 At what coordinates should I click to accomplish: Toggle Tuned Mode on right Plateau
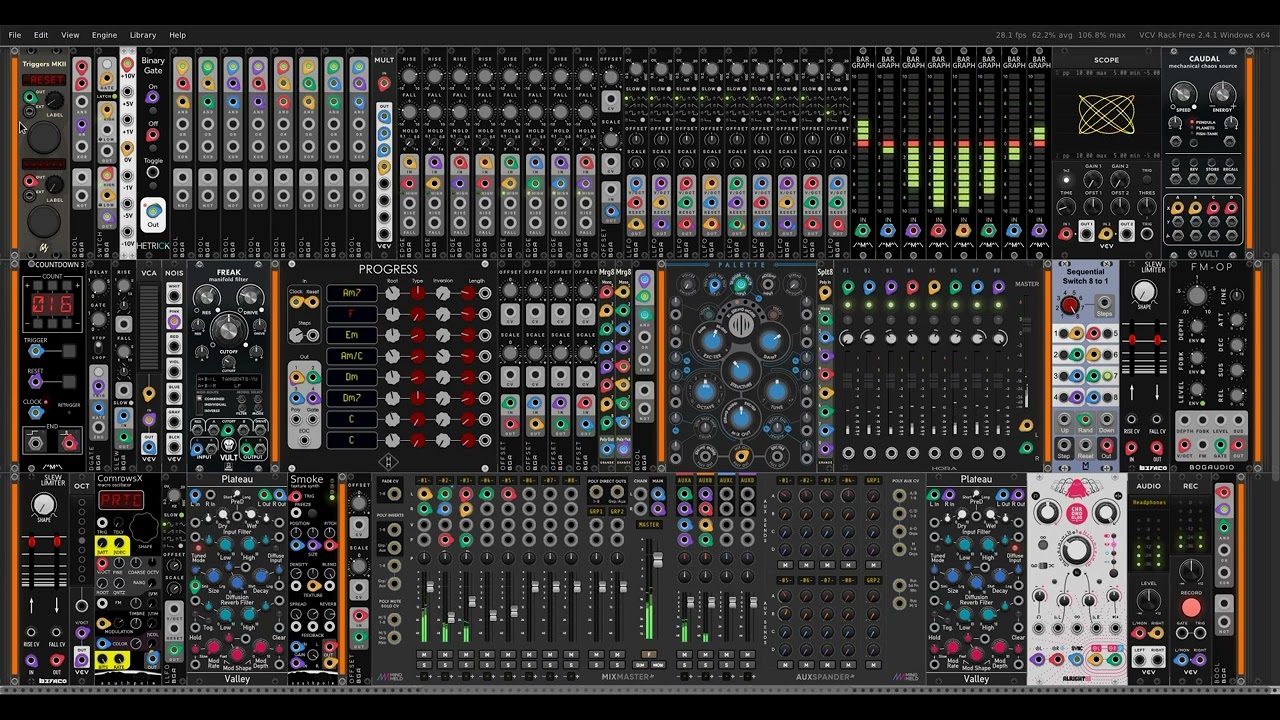pos(938,548)
